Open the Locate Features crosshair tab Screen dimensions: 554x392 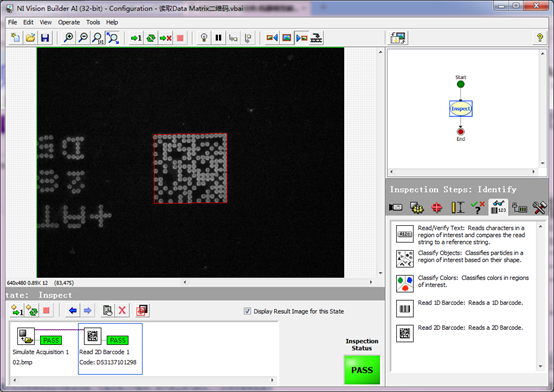[x=437, y=207]
